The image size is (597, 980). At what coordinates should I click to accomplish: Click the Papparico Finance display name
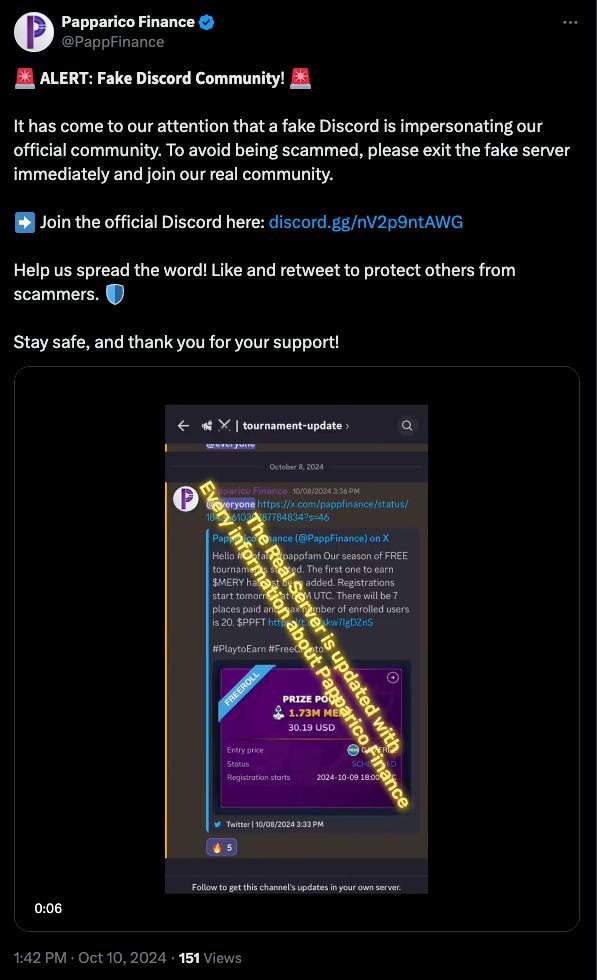[x=128, y=22]
